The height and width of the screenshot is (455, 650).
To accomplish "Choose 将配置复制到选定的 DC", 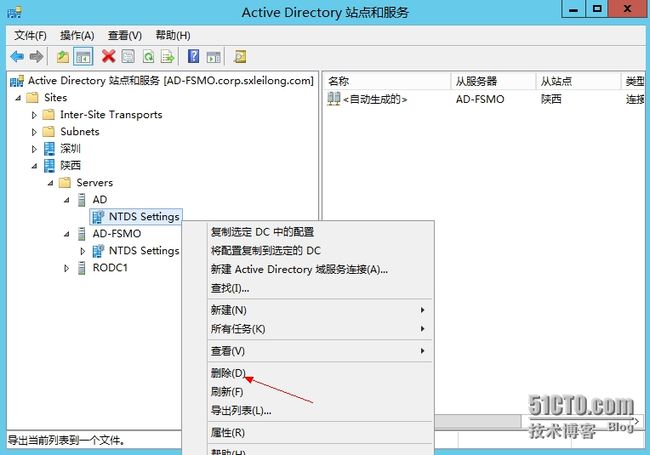I will 320,250.
